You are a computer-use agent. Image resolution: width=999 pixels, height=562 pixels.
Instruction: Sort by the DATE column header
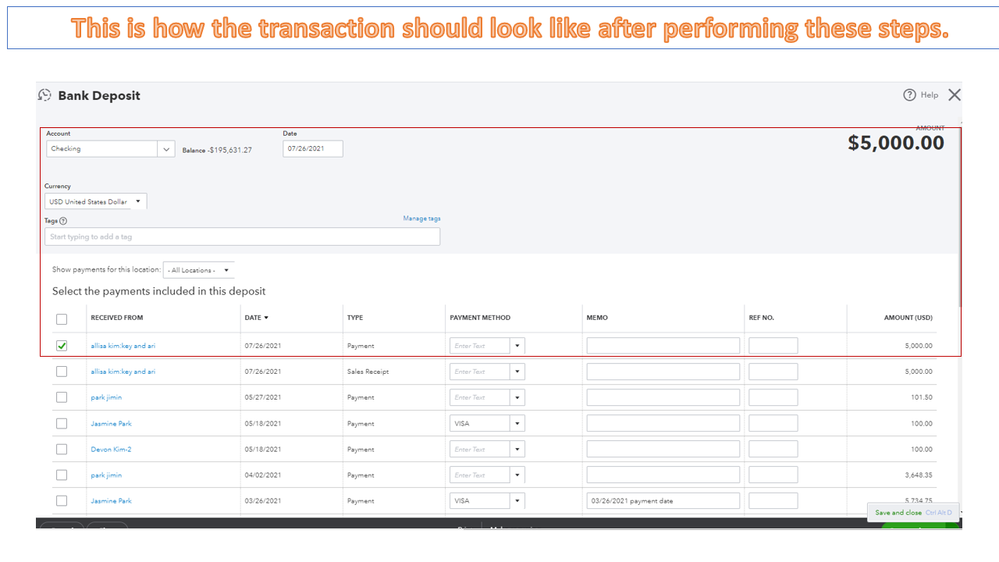[256, 317]
